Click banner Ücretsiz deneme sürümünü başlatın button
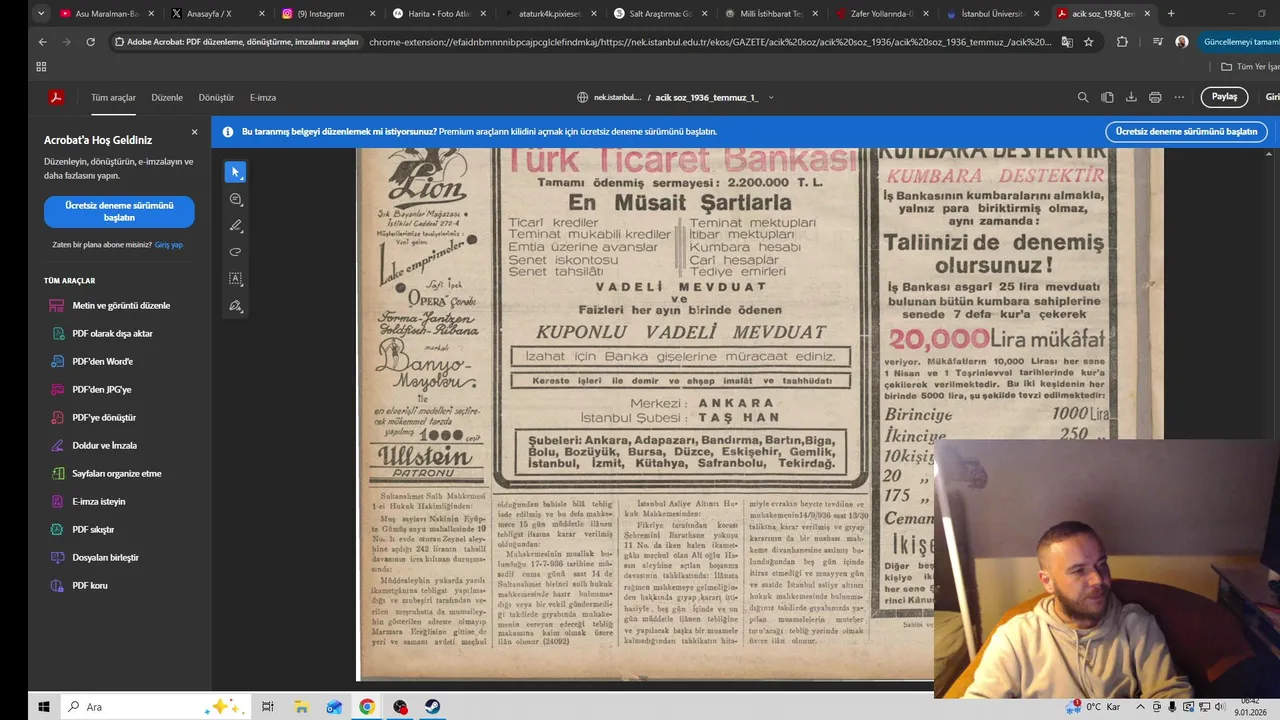The image size is (1280, 720). coord(1186,131)
